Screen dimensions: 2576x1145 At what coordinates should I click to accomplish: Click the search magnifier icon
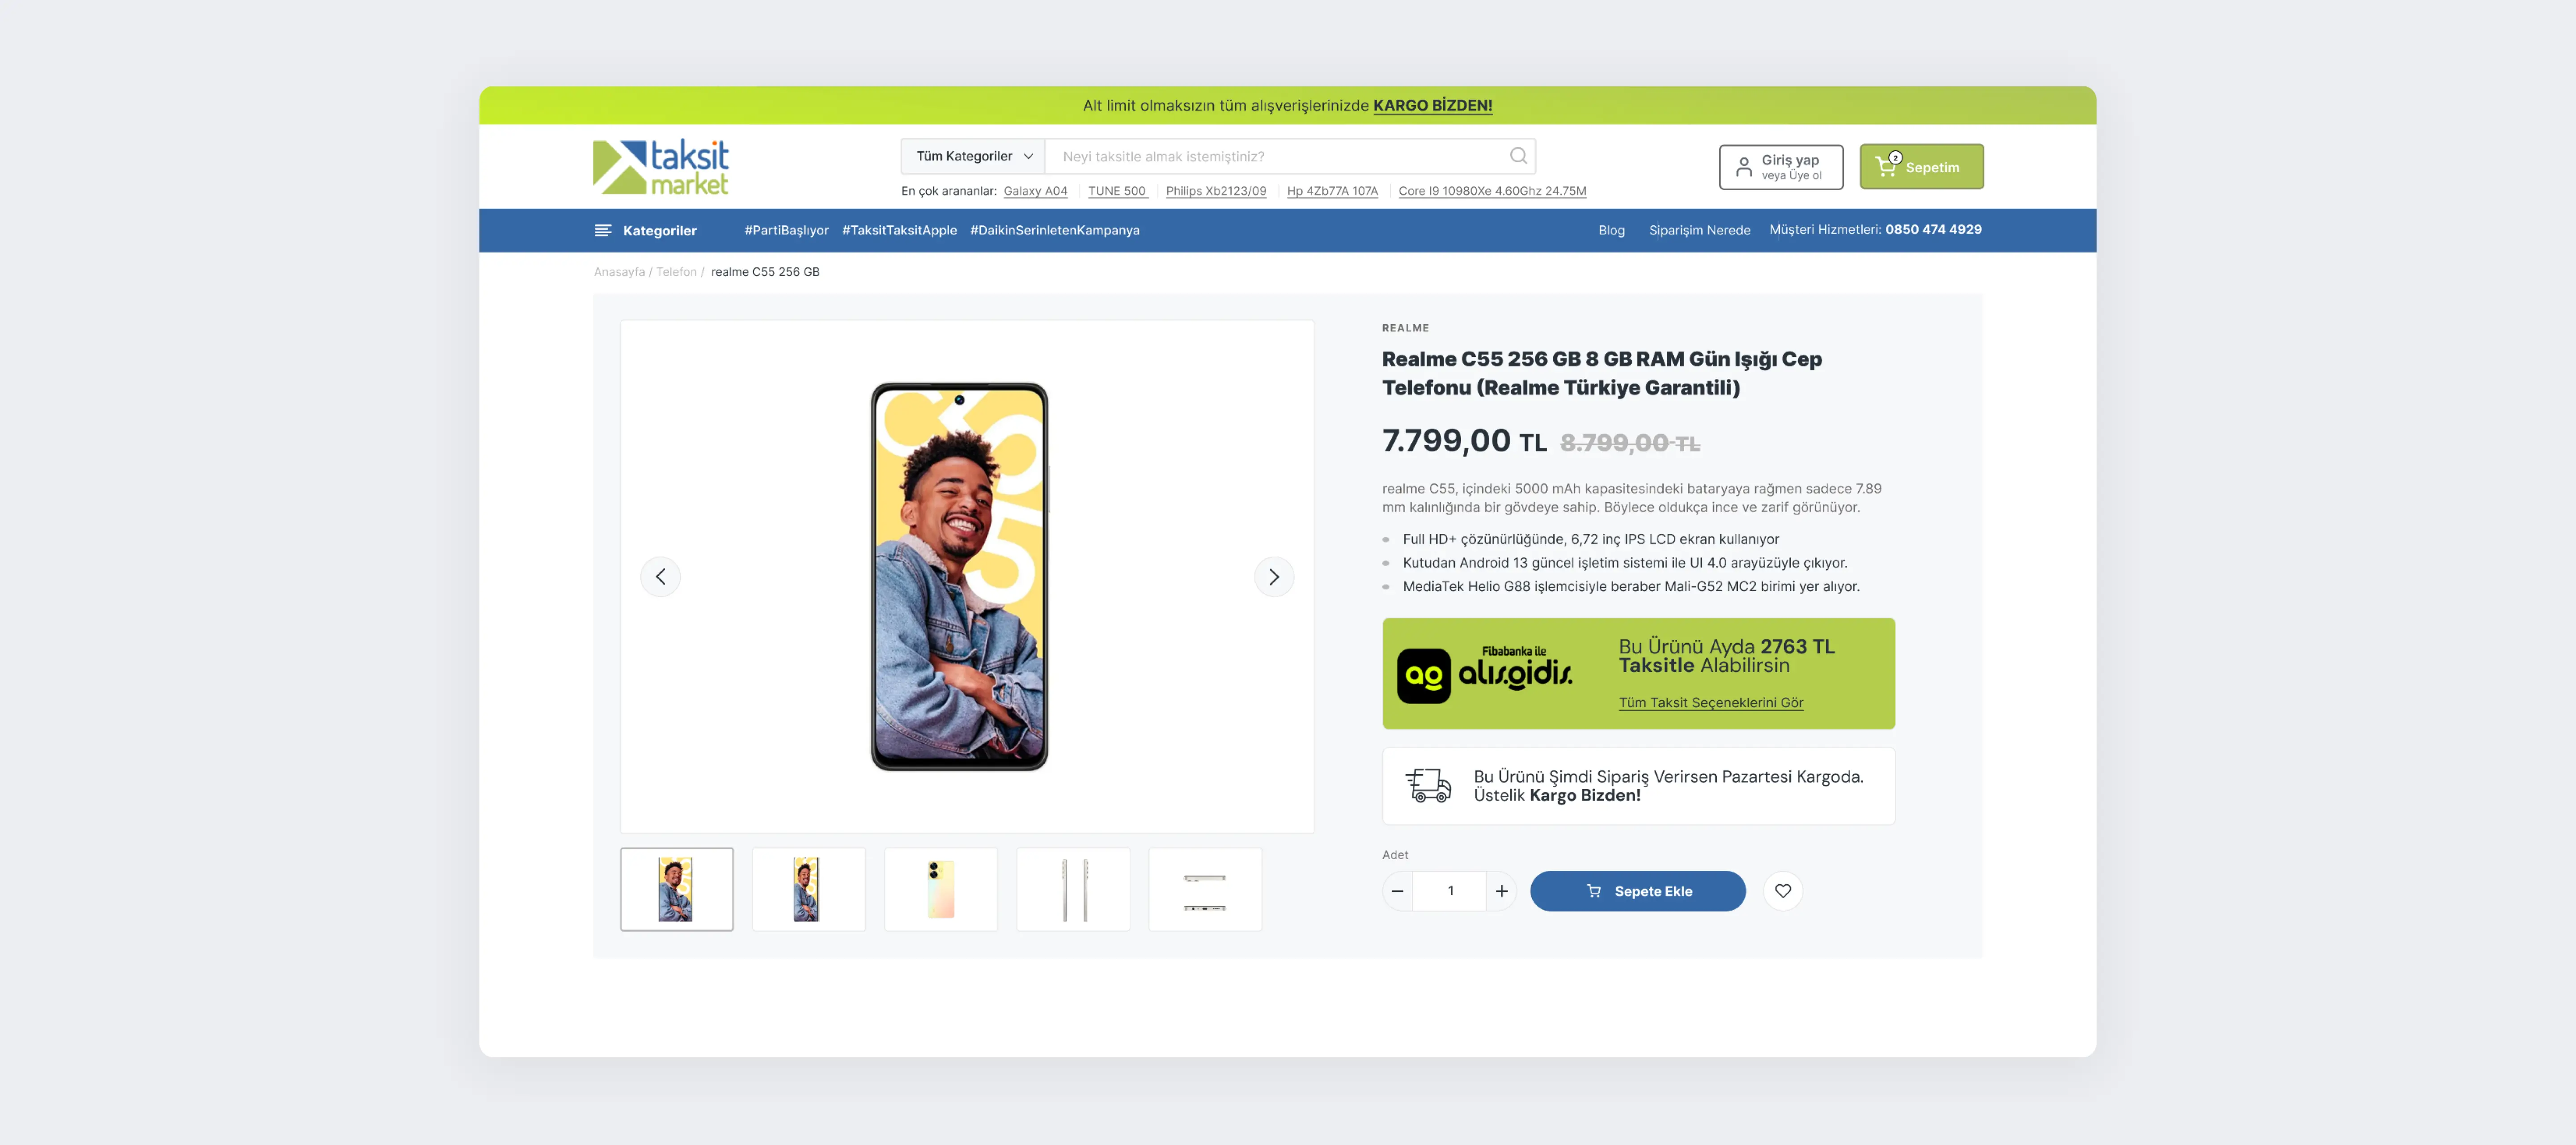(1518, 156)
